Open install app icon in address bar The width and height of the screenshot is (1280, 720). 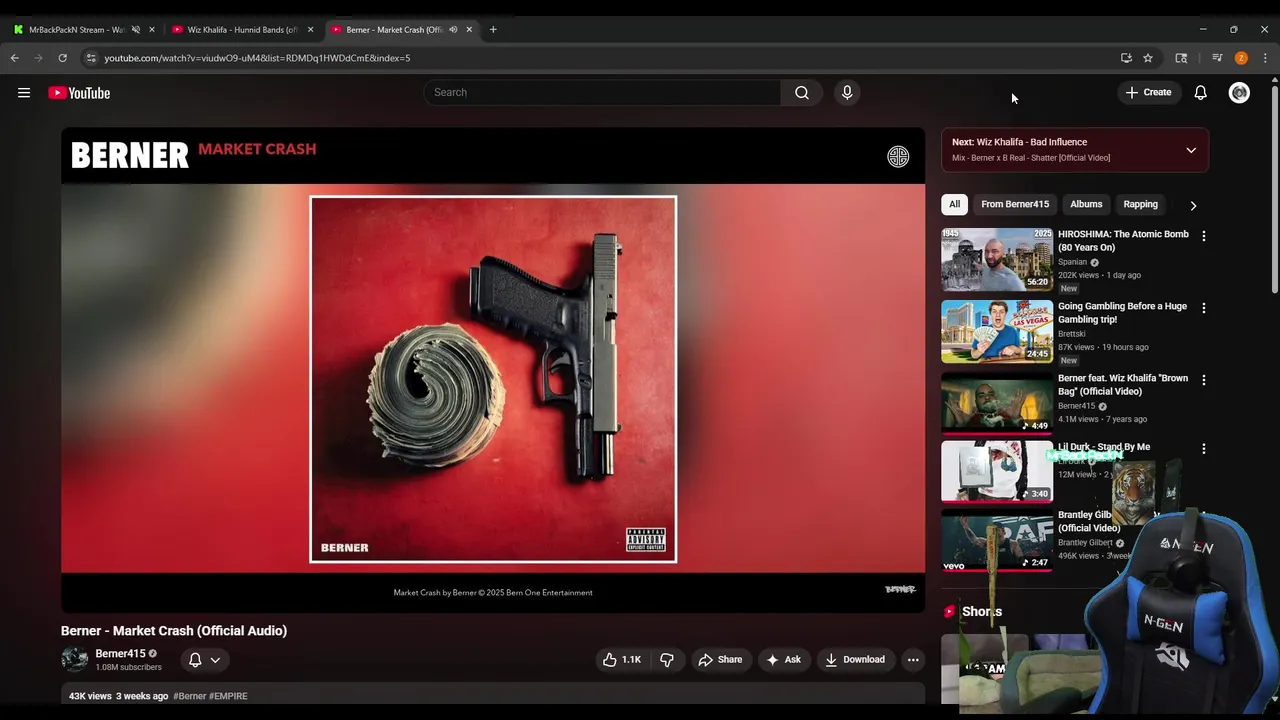pyautogui.click(x=1126, y=58)
